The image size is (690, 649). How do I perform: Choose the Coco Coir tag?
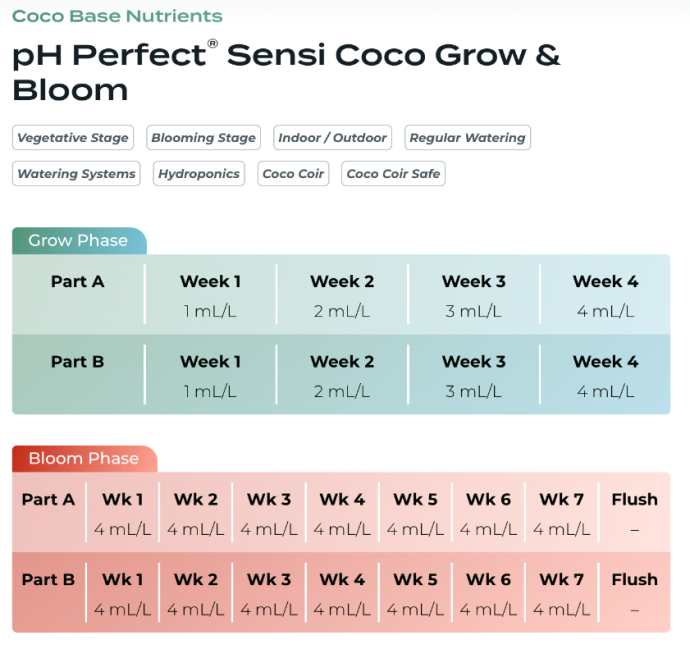(x=293, y=174)
